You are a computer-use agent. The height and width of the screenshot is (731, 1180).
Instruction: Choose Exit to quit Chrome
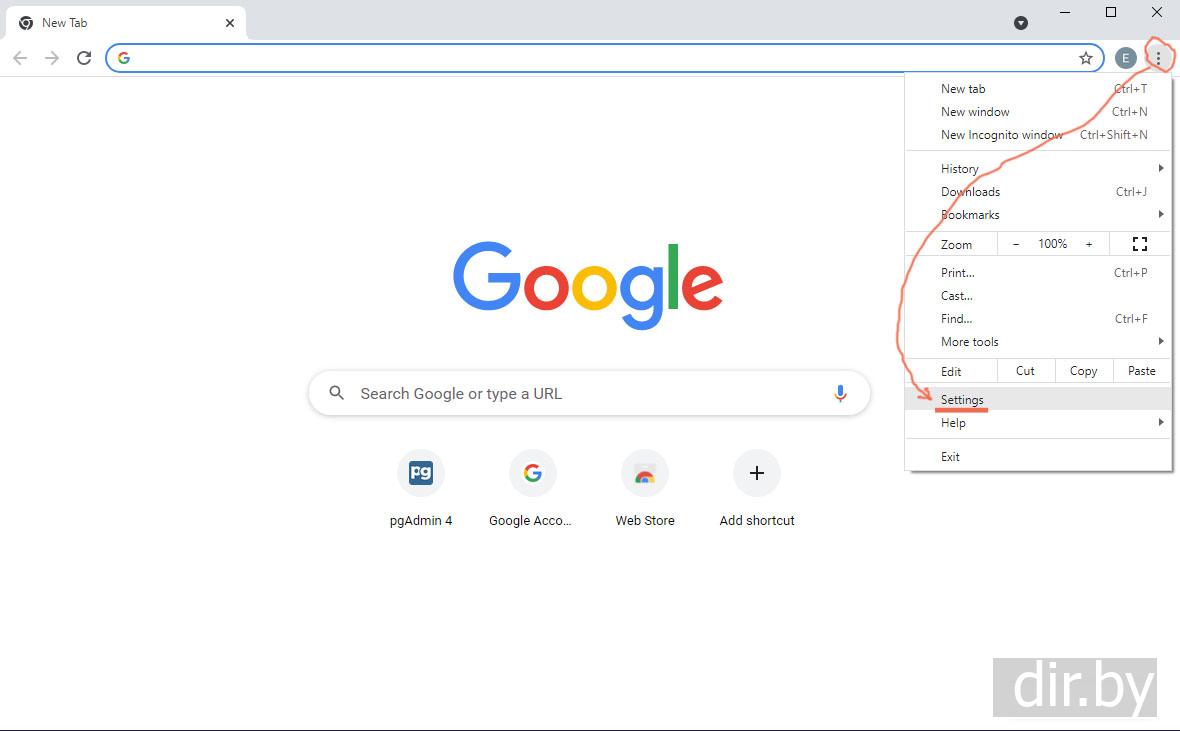[1039, 457]
